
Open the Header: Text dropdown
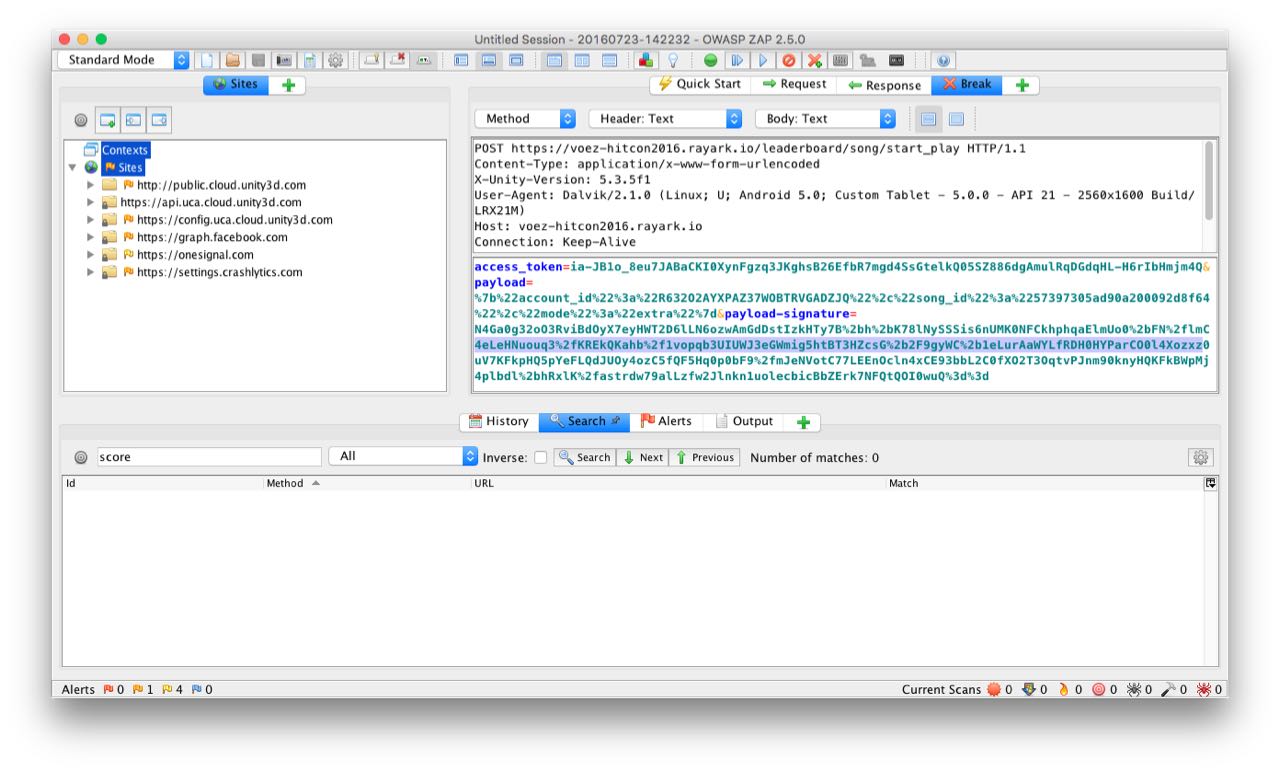point(665,119)
